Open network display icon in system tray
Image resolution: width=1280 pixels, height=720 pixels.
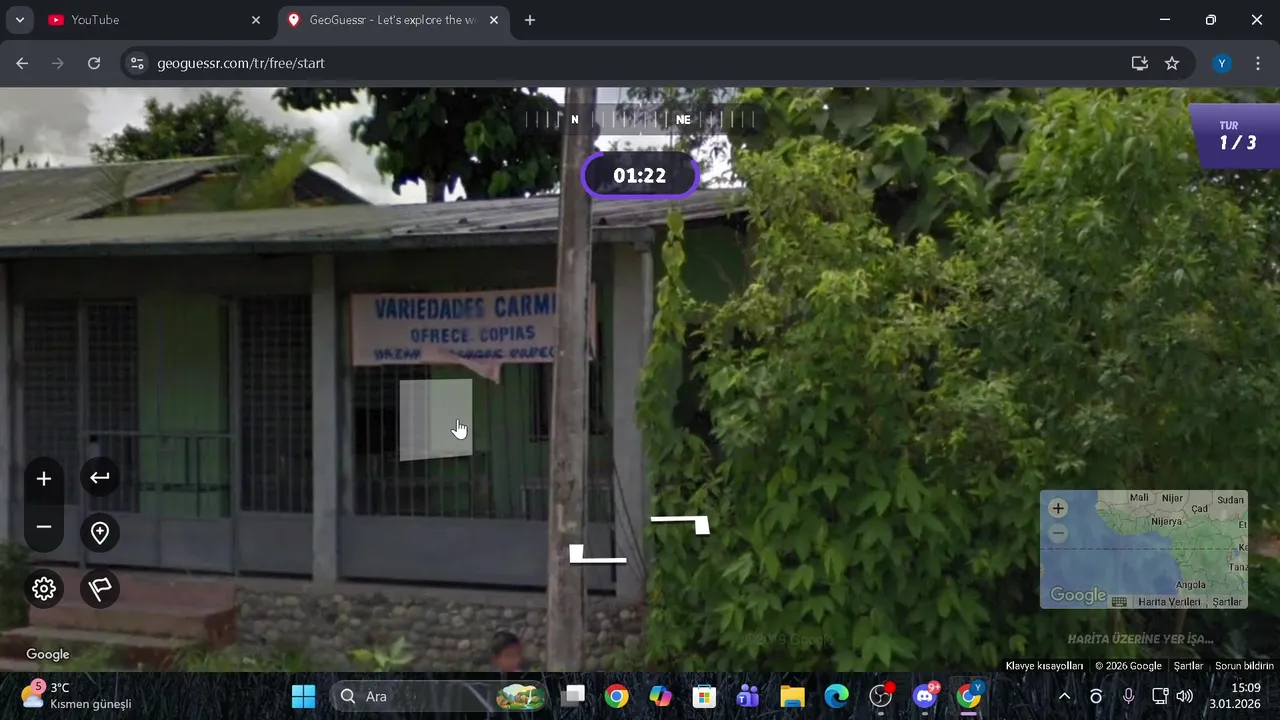[1160, 696]
